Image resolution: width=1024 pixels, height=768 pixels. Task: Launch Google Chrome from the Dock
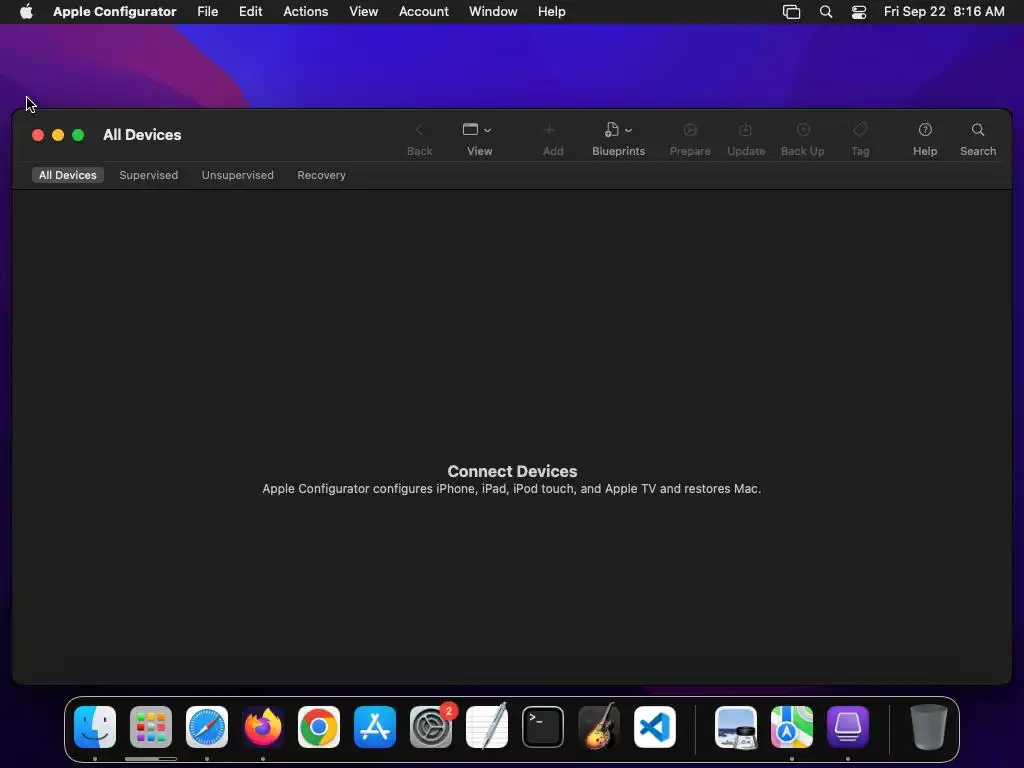319,726
